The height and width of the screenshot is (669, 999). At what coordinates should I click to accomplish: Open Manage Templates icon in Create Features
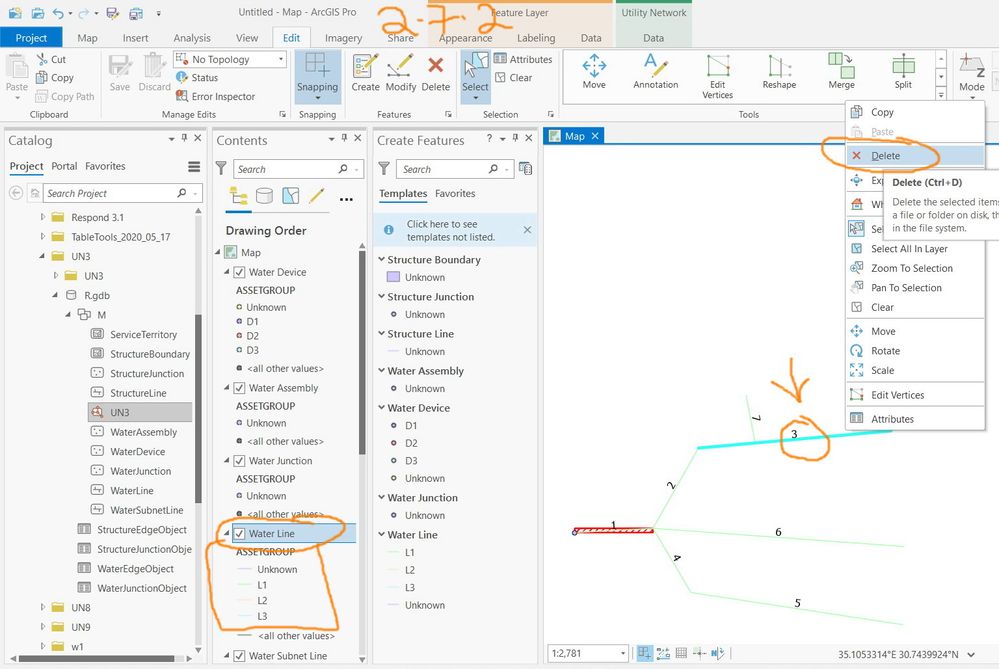pyautogui.click(x=525, y=169)
